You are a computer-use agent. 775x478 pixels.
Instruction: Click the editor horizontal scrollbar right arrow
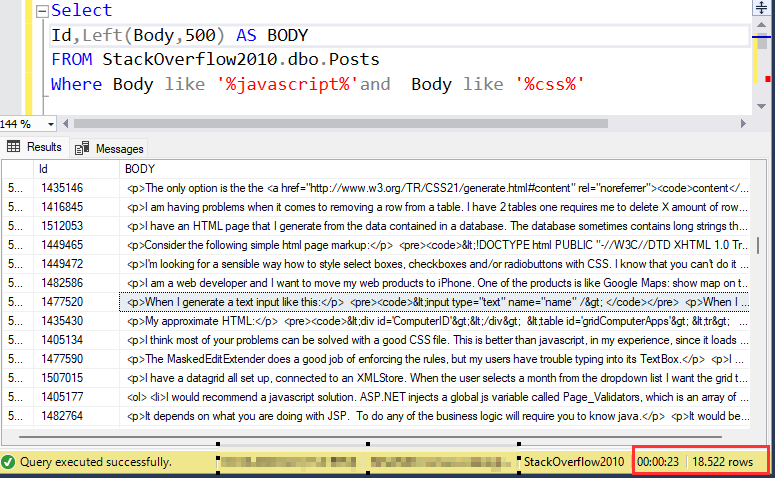[743, 124]
